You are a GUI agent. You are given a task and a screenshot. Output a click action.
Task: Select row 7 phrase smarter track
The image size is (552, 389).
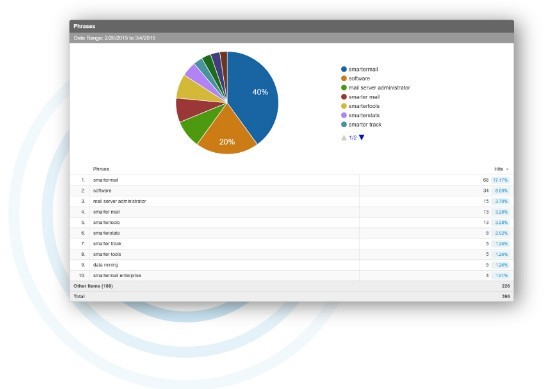107,244
